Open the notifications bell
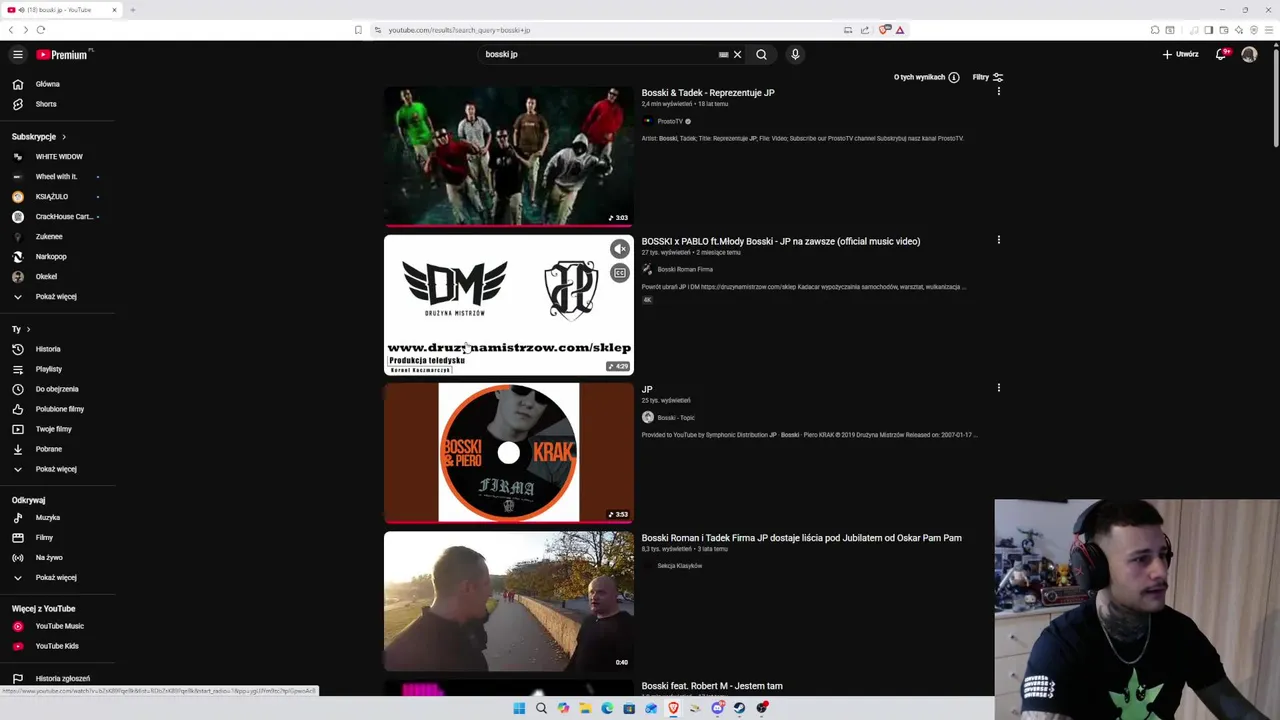This screenshot has width=1280, height=720. pyautogui.click(x=1221, y=55)
